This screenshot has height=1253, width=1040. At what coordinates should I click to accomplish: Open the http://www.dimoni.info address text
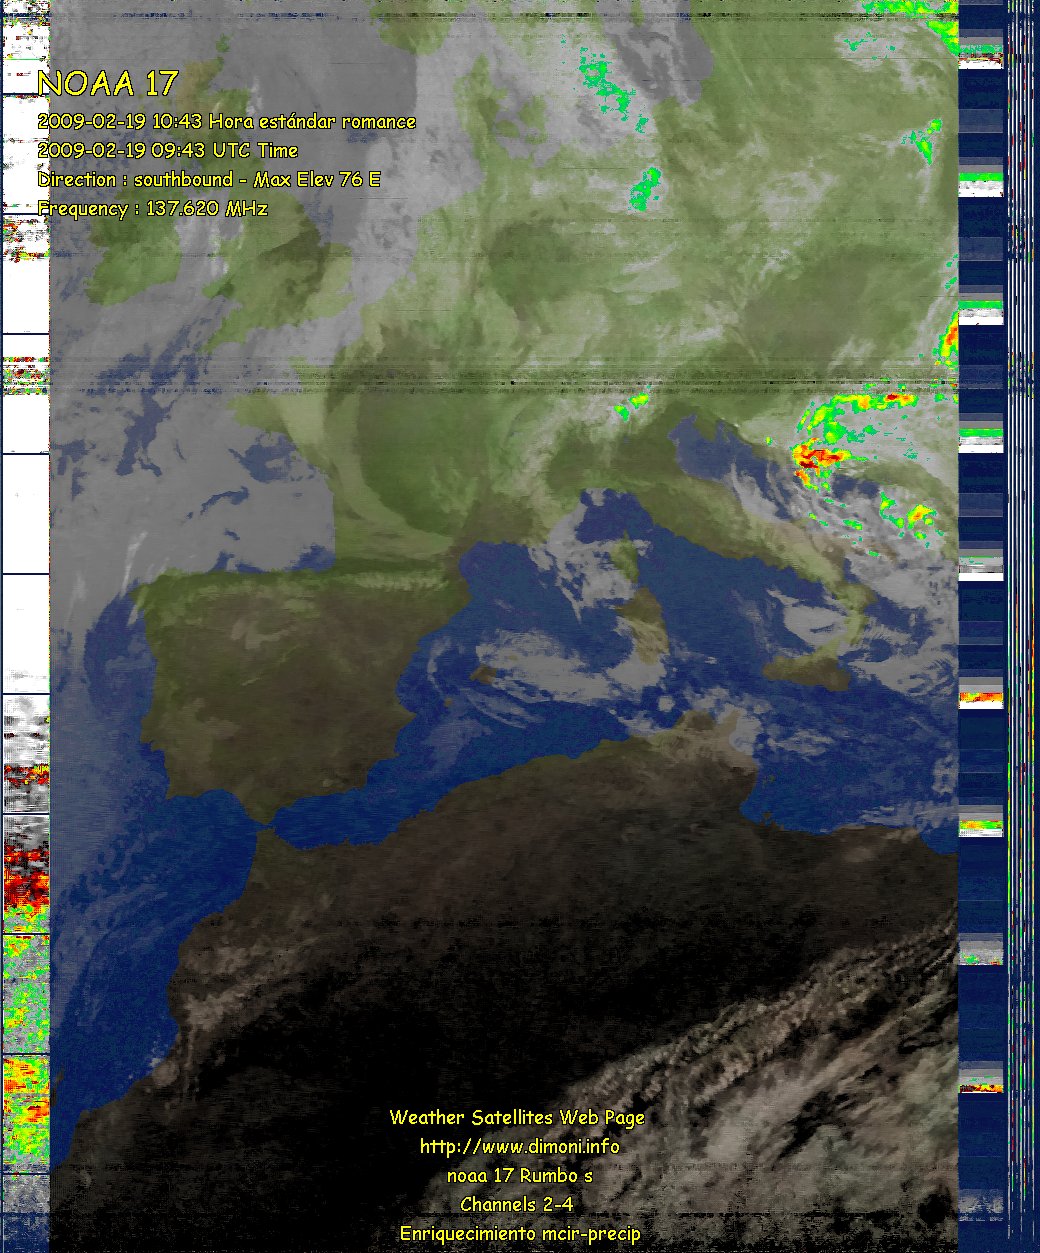(x=520, y=1147)
